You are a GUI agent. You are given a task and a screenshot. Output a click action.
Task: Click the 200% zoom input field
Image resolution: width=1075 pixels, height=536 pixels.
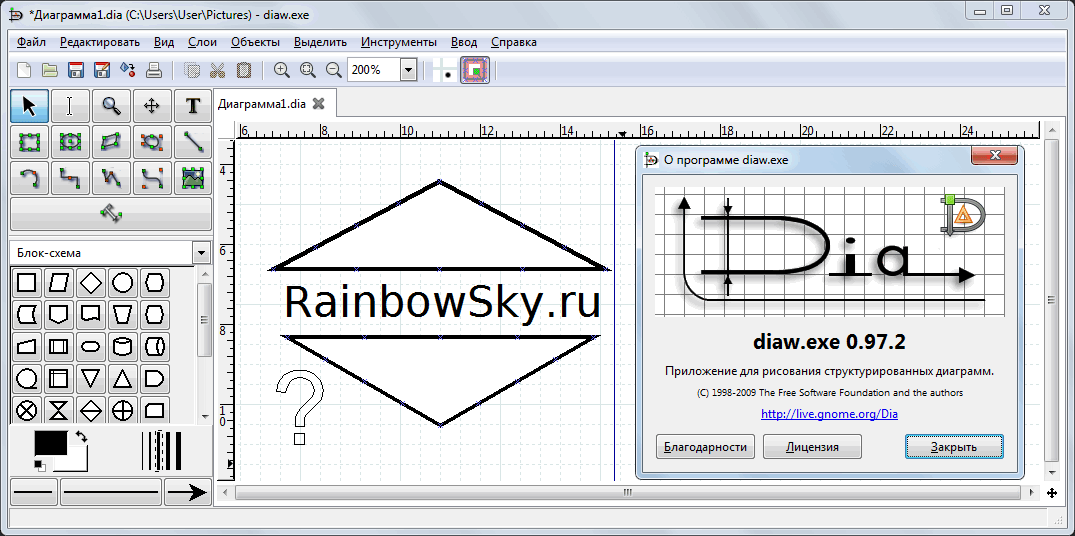374,70
